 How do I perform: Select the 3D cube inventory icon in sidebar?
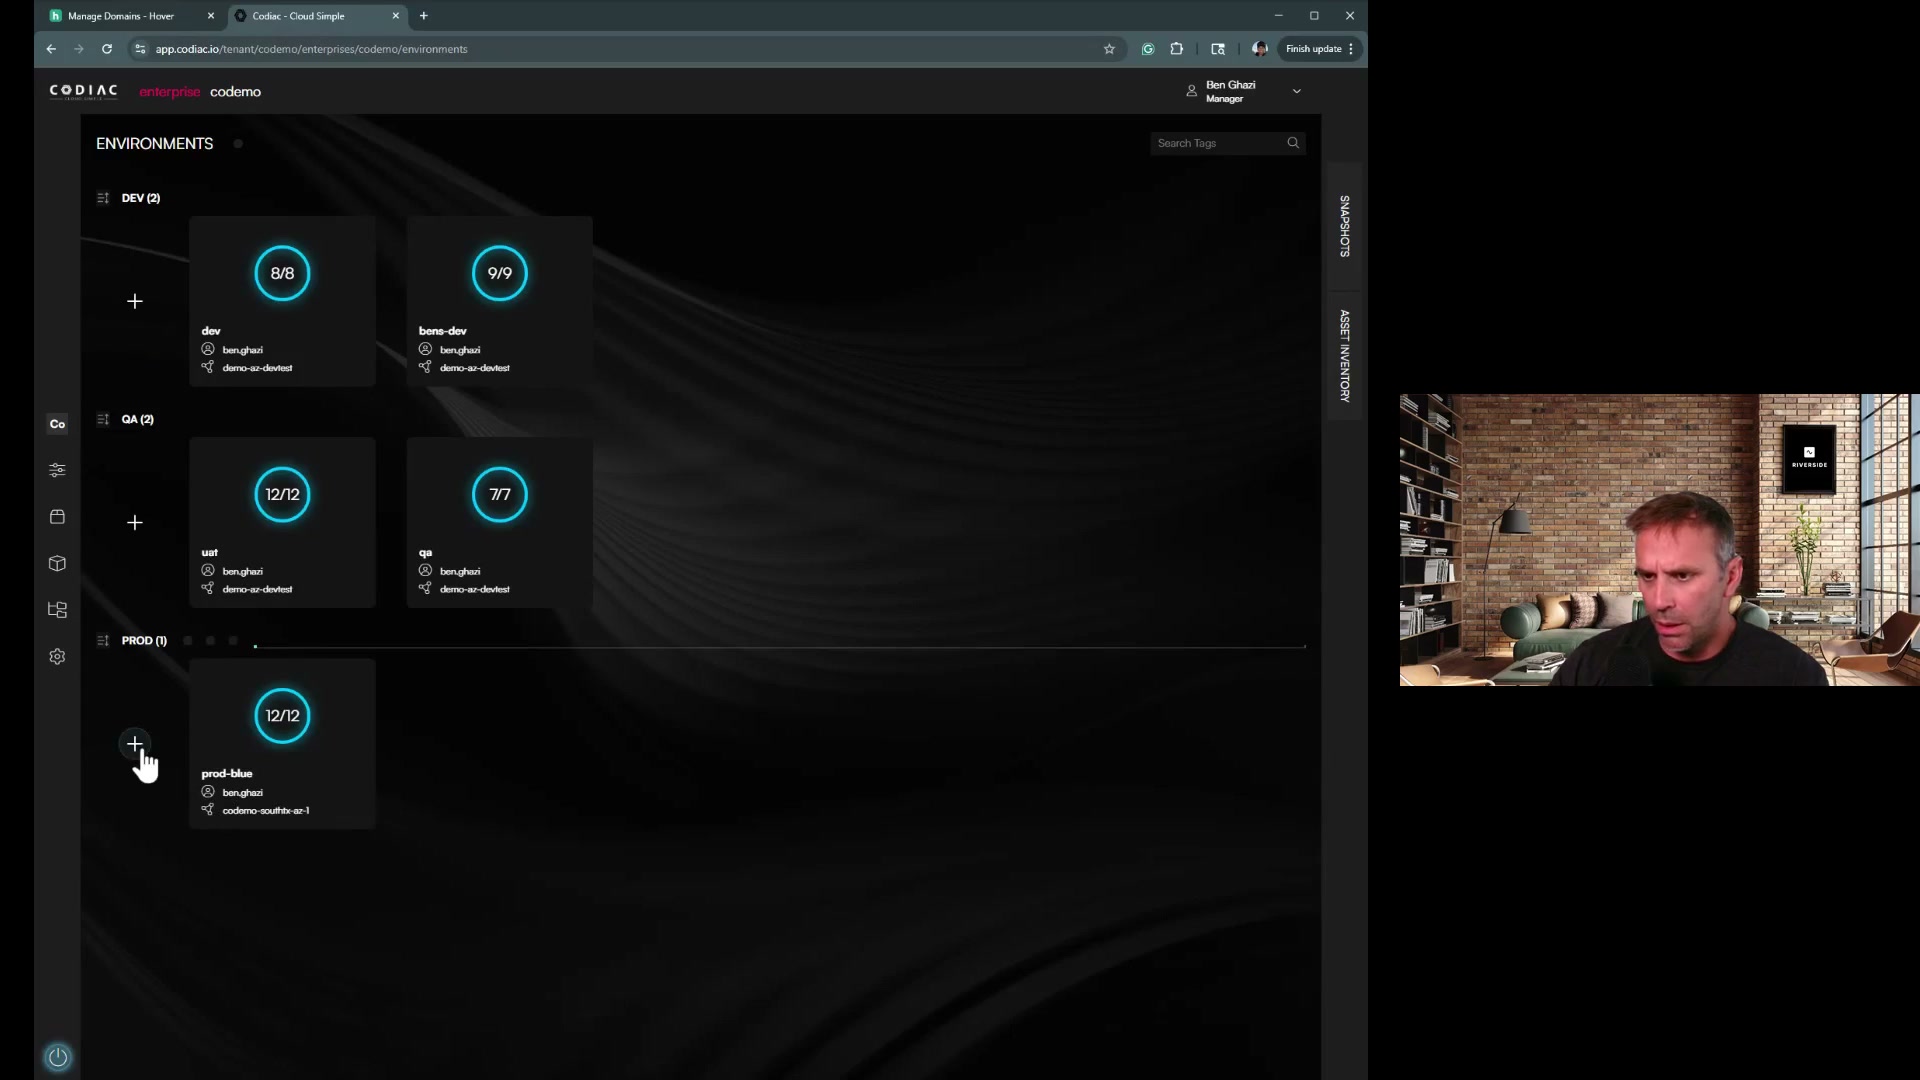[x=57, y=563]
